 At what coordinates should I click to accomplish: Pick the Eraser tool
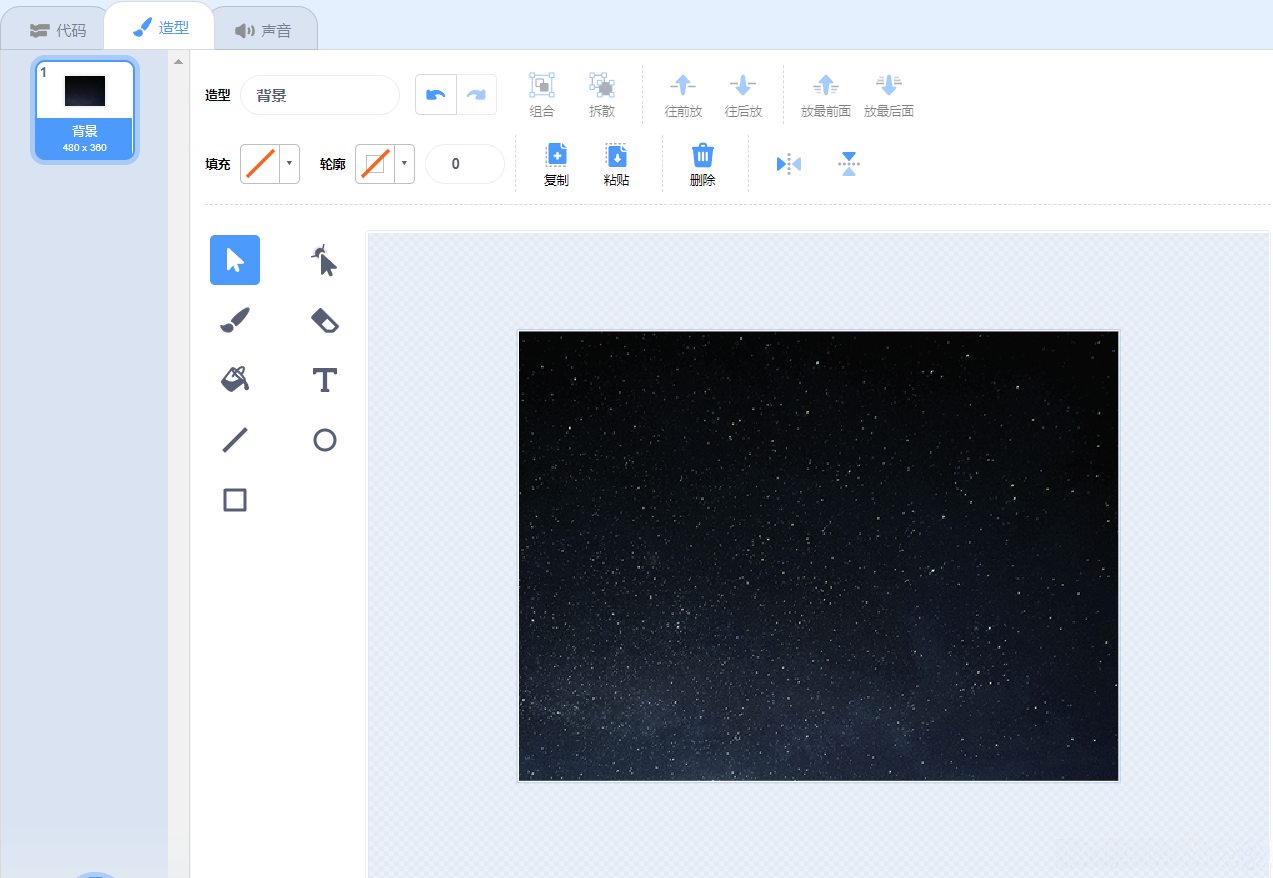click(x=324, y=320)
